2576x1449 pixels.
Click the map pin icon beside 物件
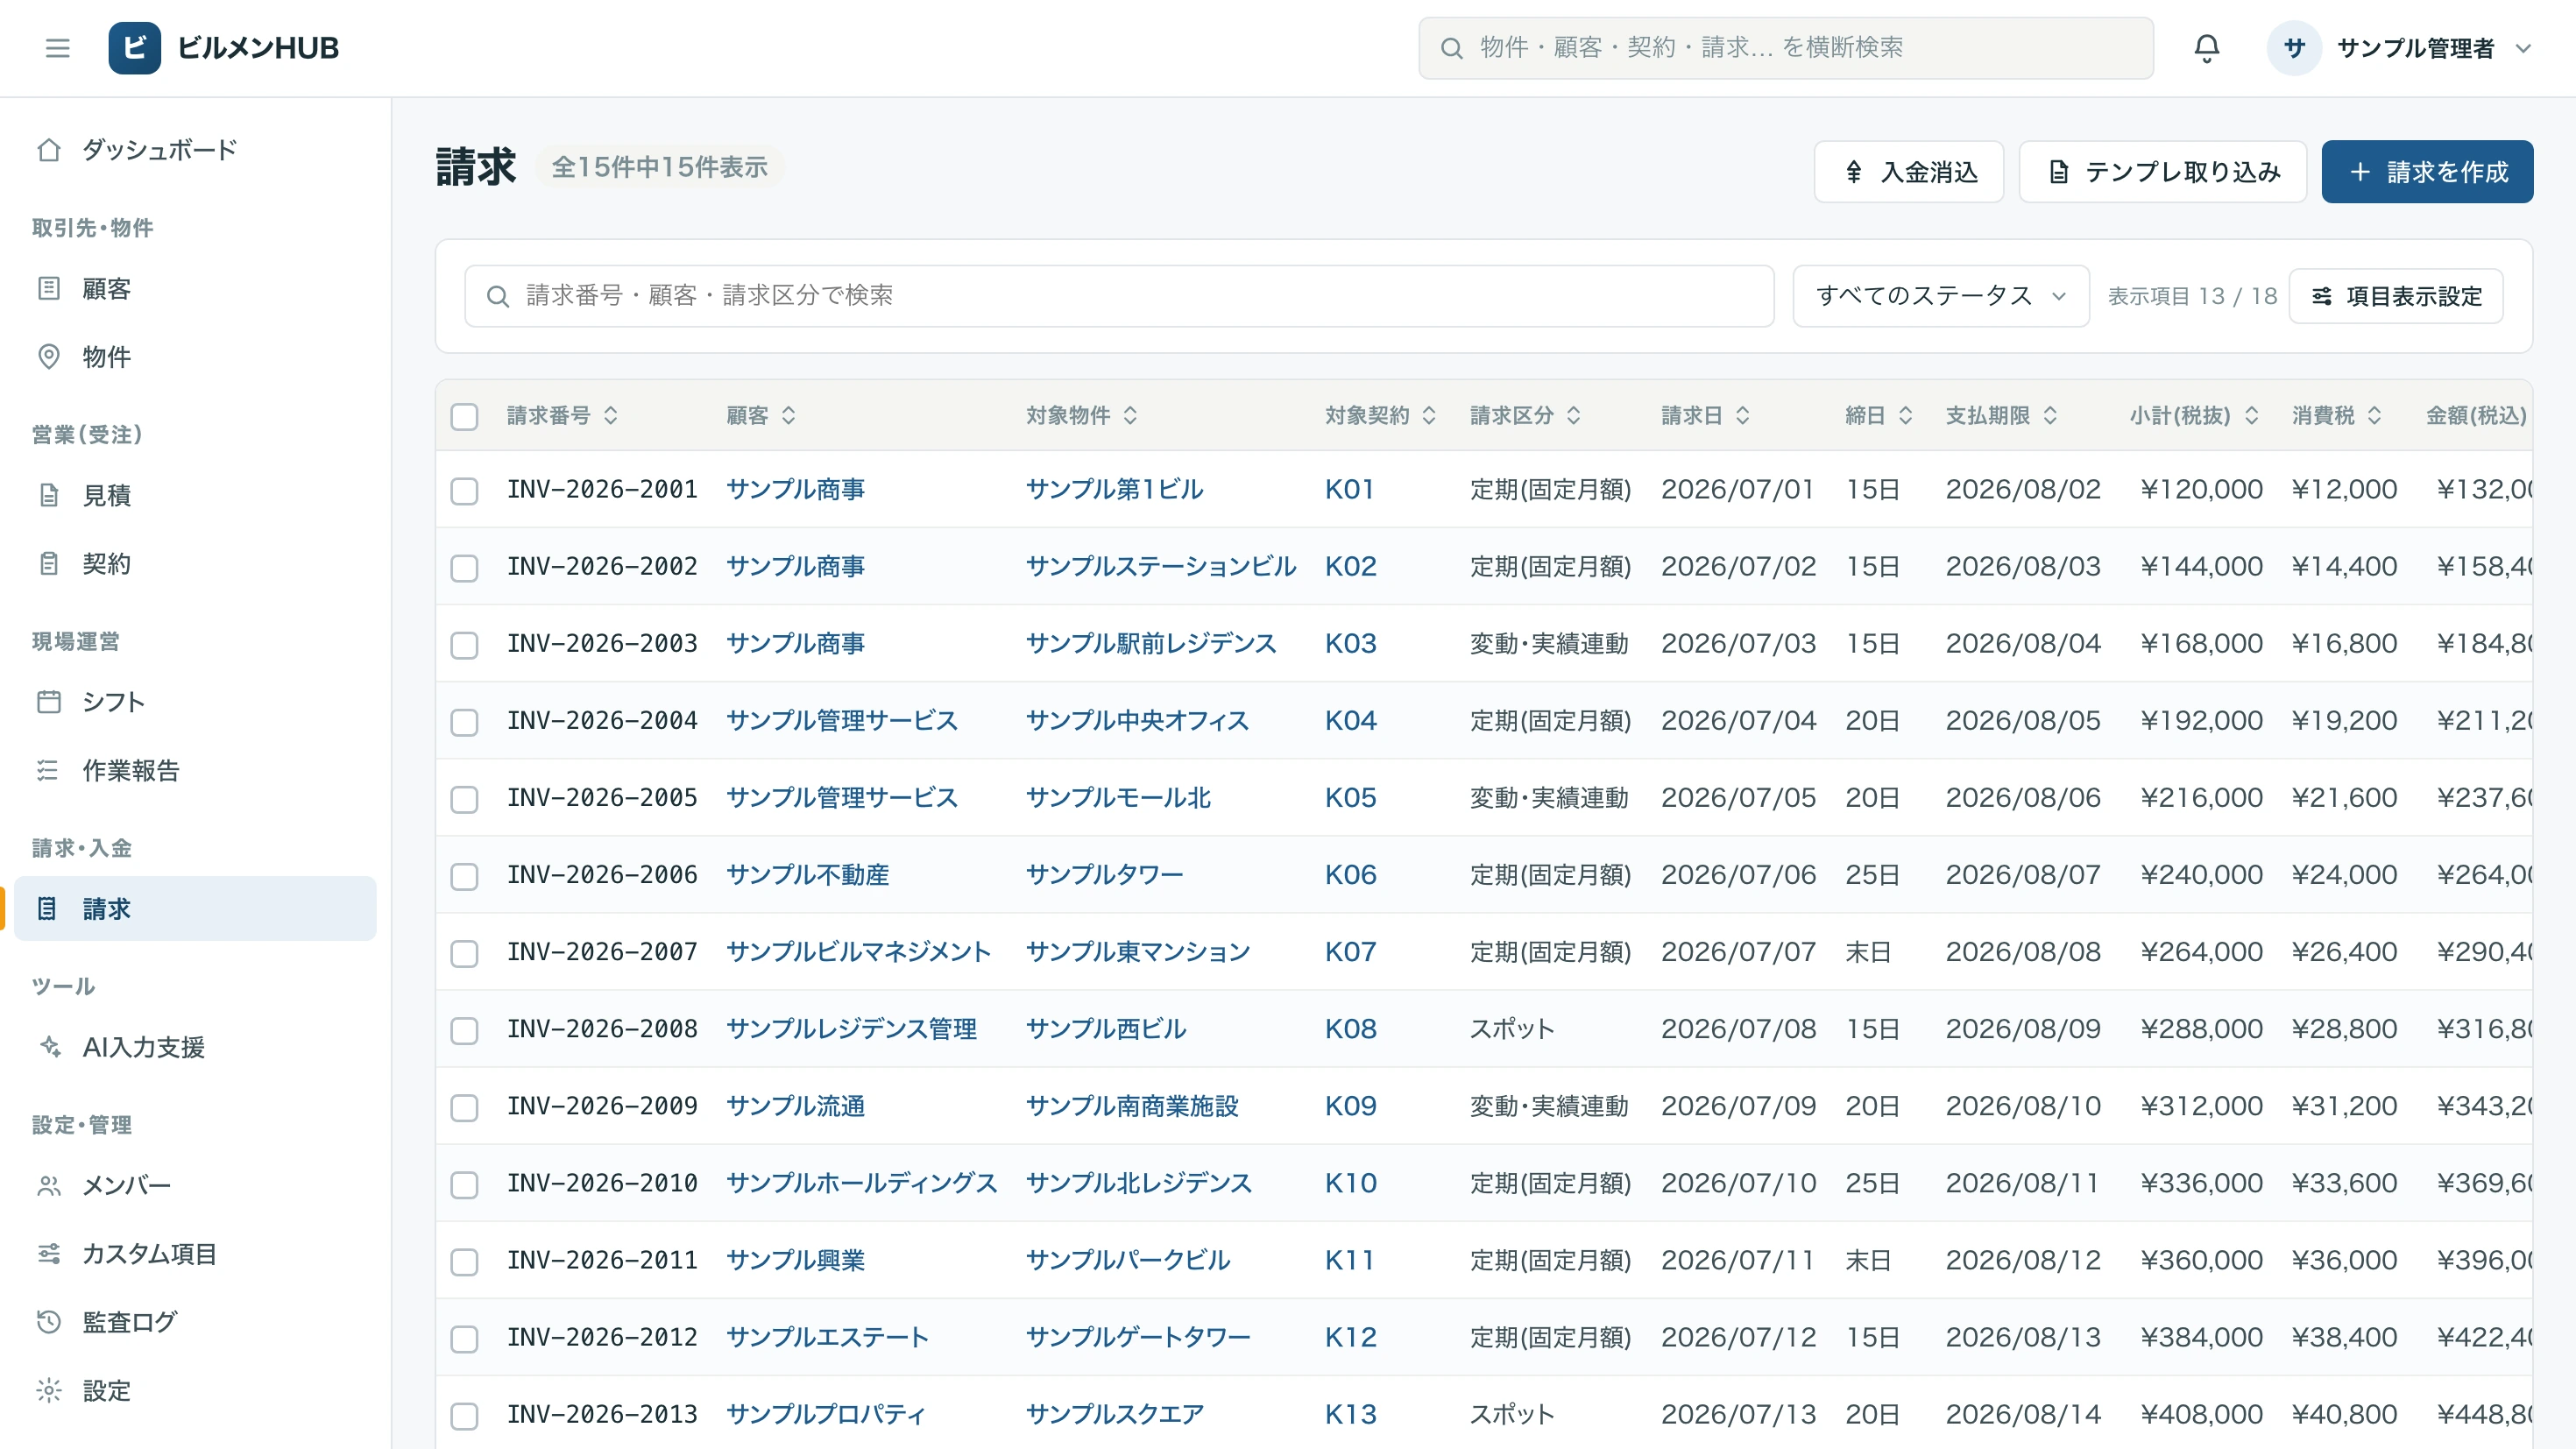coord(49,357)
